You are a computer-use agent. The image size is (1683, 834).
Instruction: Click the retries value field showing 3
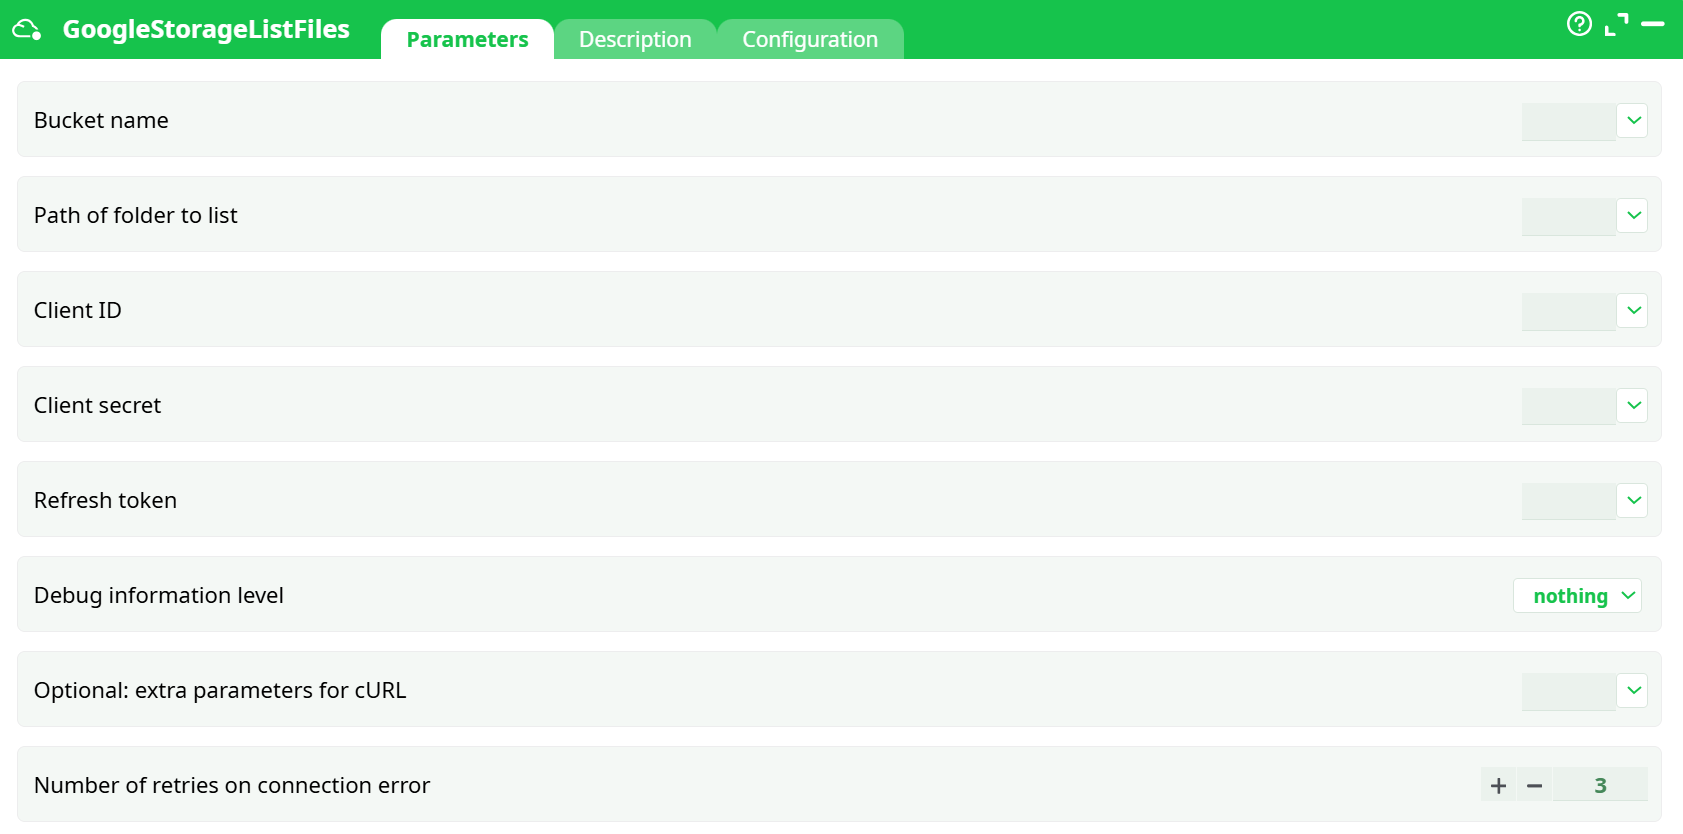pyautogui.click(x=1600, y=786)
